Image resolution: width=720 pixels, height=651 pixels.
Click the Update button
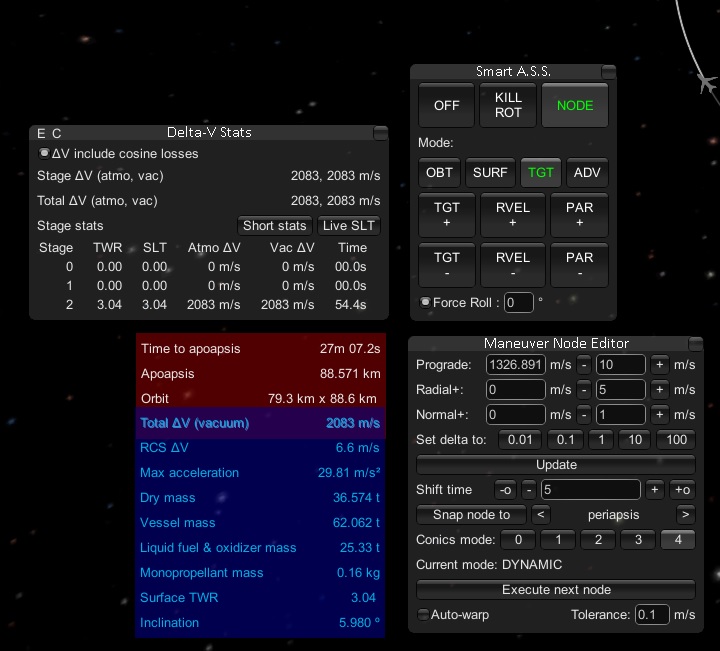click(556, 465)
